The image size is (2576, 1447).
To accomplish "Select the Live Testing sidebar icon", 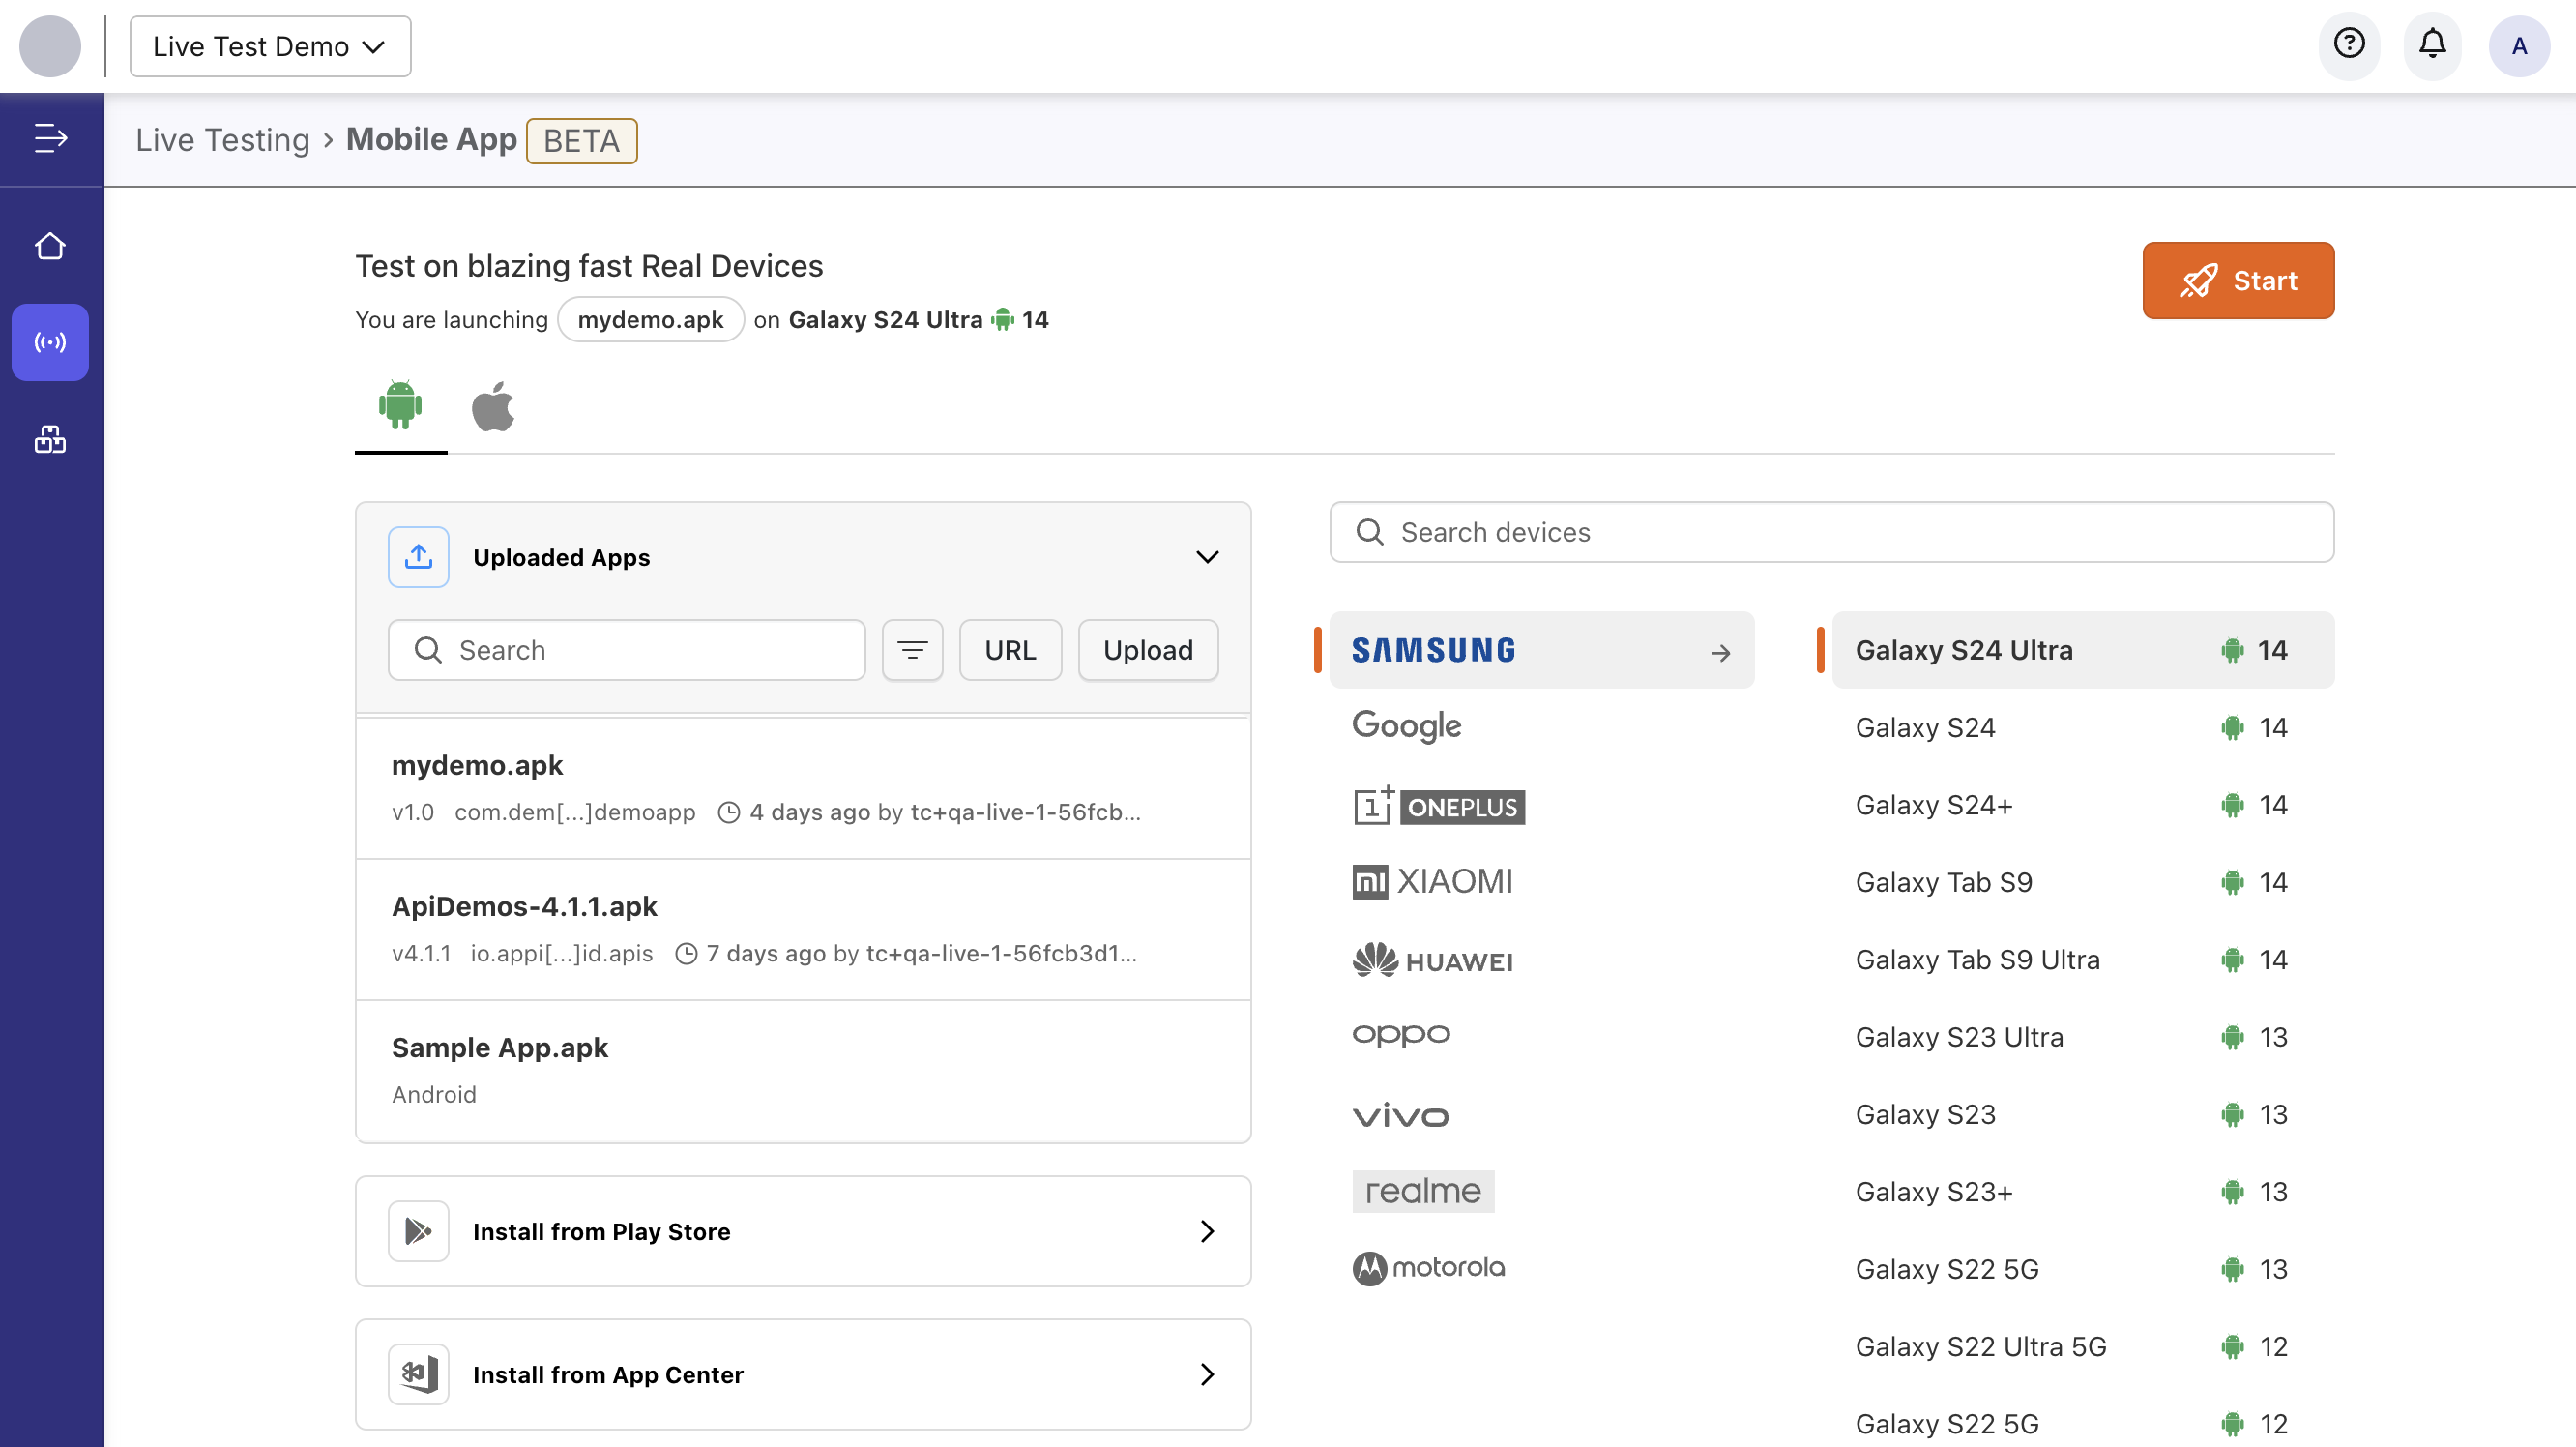I will (x=50, y=342).
